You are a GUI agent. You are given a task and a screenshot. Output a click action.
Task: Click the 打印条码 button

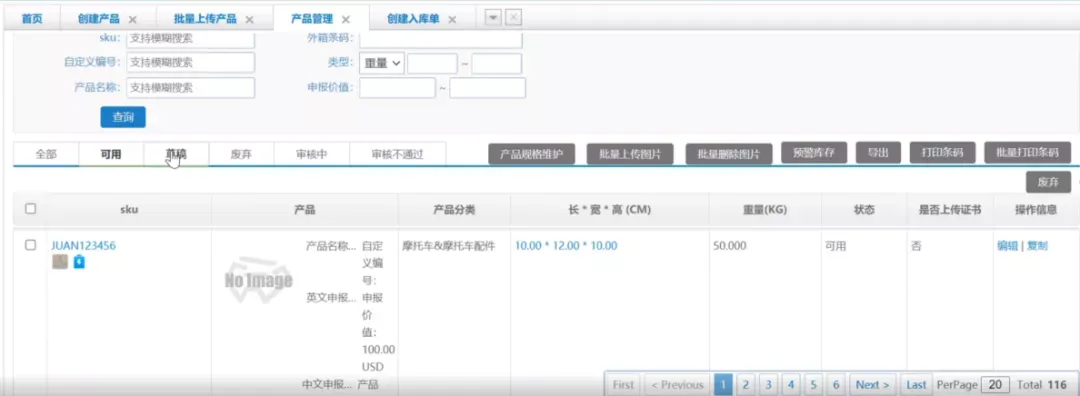tap(942, 153)
